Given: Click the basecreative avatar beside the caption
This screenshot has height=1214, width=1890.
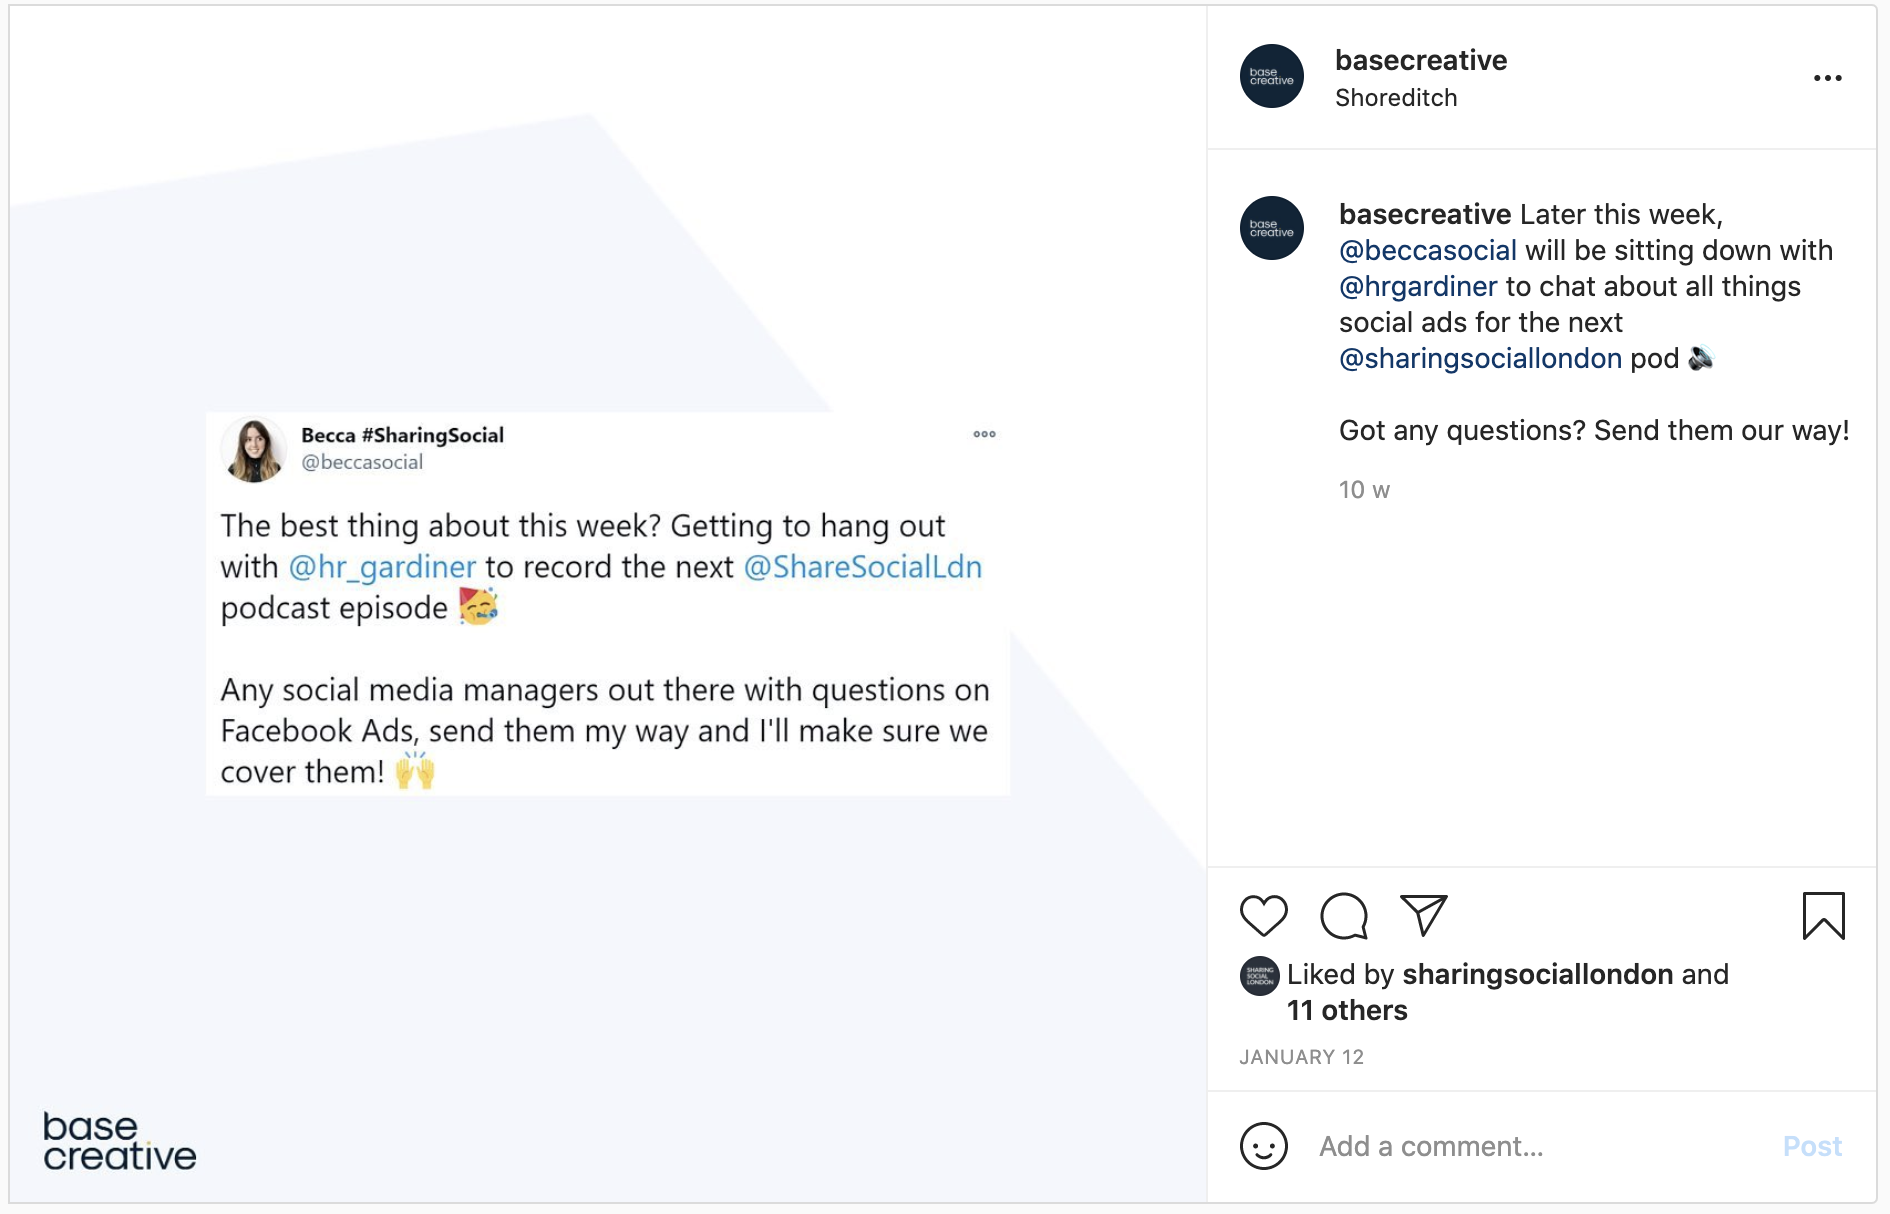Looking at the screenshot, I should tap(1271, 228).
